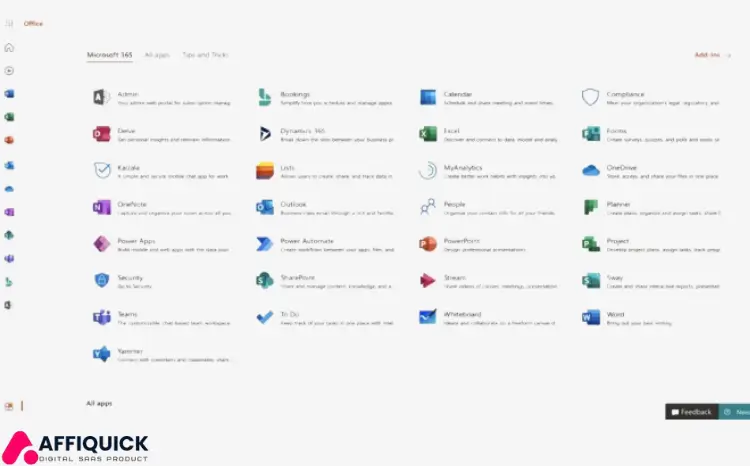Open the Sway app icon
The height and width of the screenshot is (466, 750).
591,281
